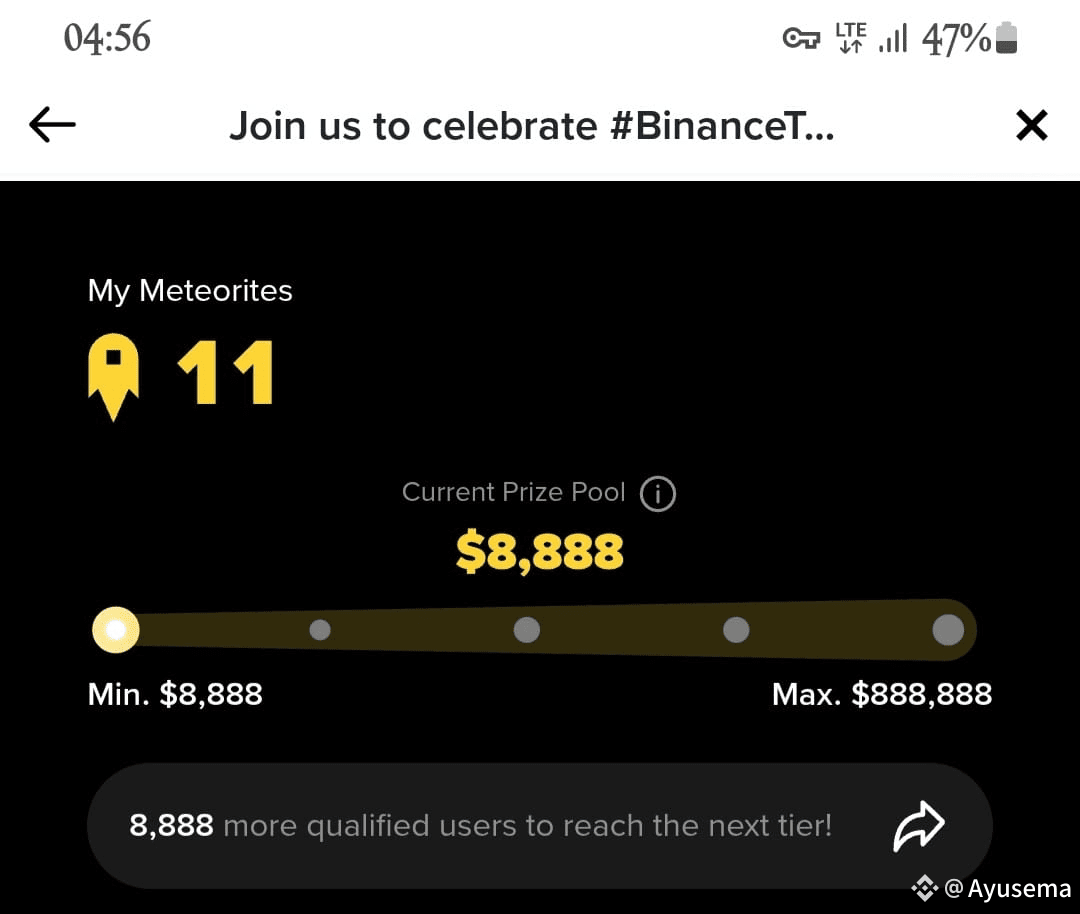Tap the VPN key status icon
Image resolution: width=1080 pixels, height=914 pixels.
point(801,38)
